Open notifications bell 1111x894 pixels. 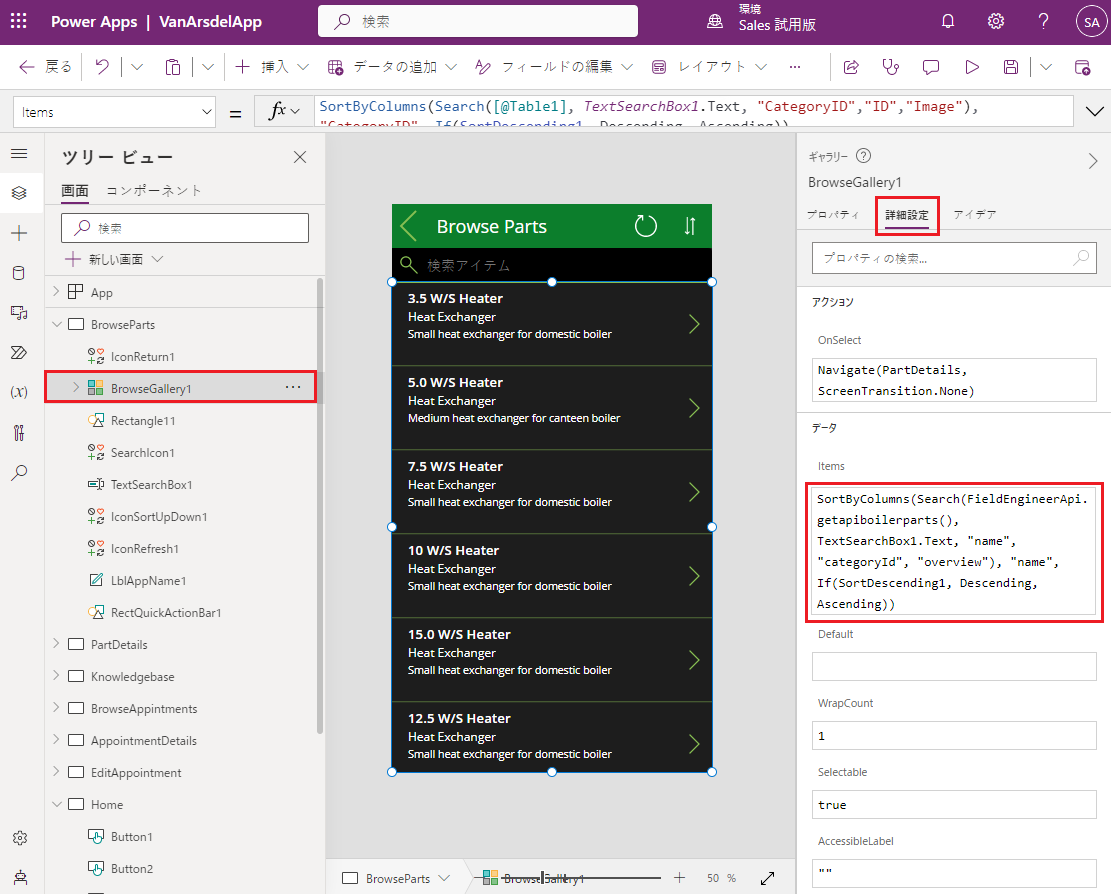(x=948, y=21)
